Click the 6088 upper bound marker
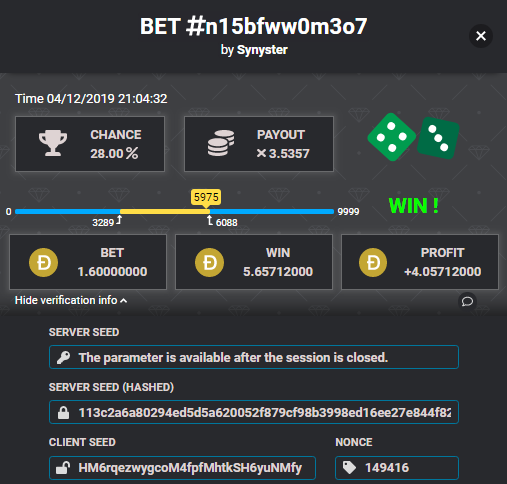Viewport: 507px width, 484px height. pyautogui.click(x=222, y=222)
